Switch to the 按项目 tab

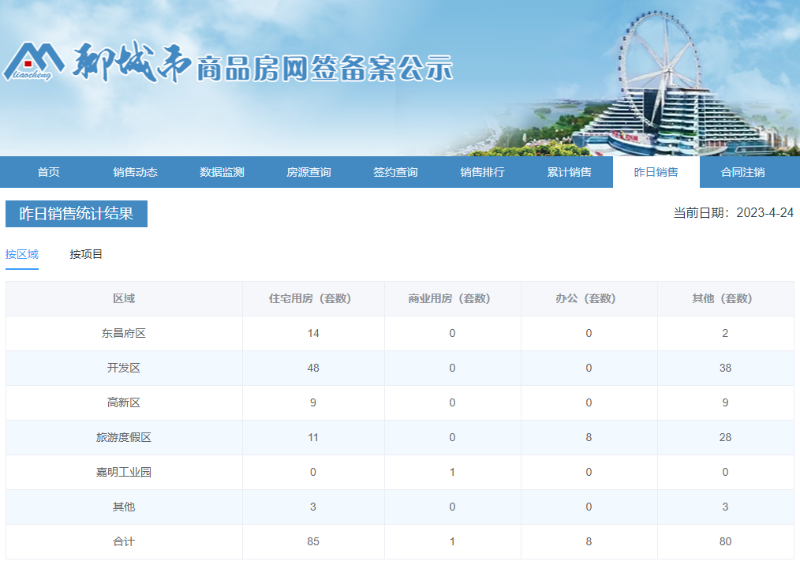(x=86, y=254)
